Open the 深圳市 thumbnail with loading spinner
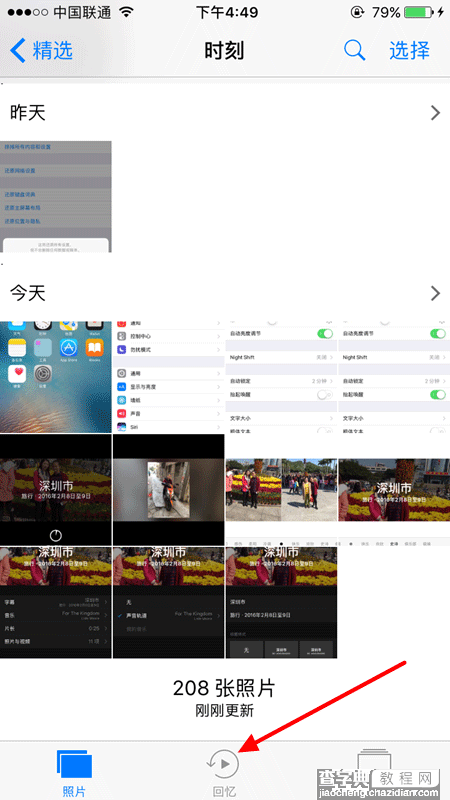The width and height of the screenshot is (450, 800). point(56,490)
